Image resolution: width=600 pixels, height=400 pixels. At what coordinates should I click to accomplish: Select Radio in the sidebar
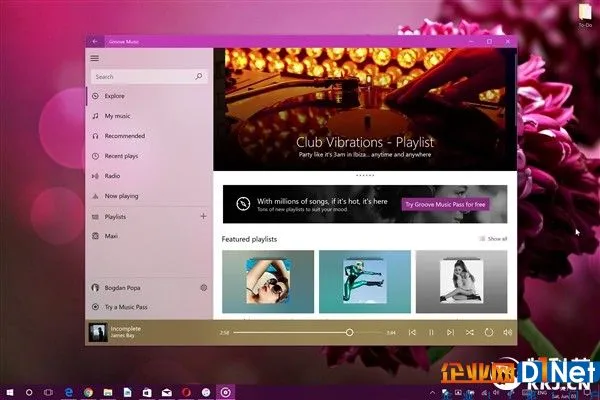tap(149, 176)
